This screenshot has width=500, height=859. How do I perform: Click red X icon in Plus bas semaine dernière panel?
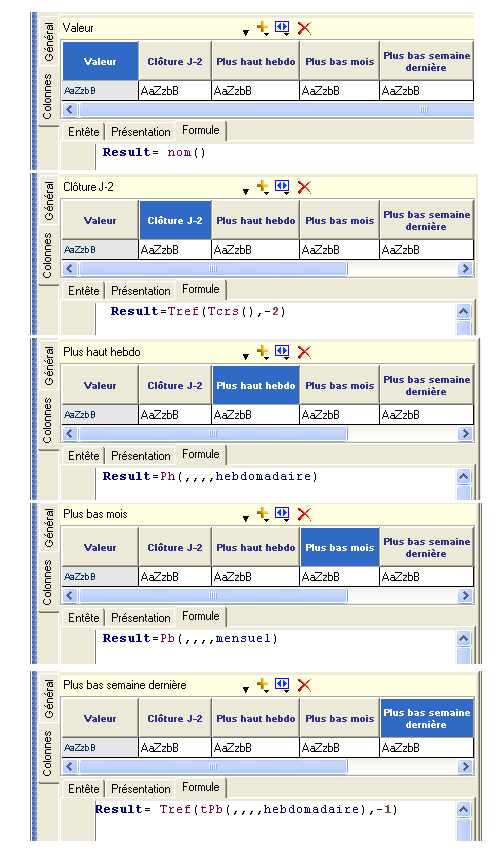click(x=304, y=685)
